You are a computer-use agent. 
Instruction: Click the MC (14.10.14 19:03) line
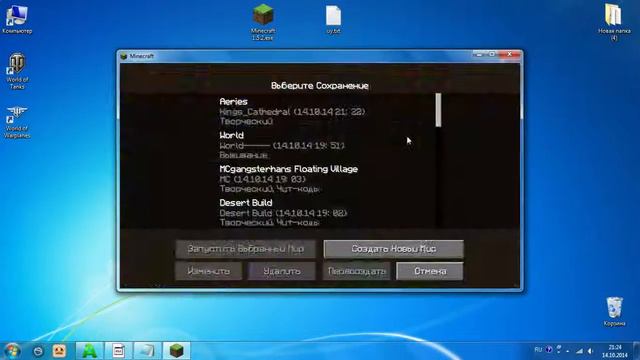click(x=262, y=179)
